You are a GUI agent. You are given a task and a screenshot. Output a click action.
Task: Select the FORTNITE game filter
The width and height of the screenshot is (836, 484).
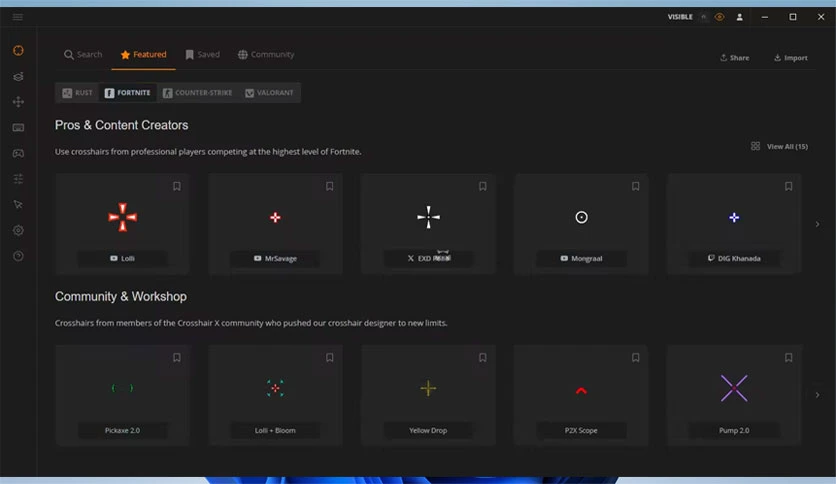point(127,93)
